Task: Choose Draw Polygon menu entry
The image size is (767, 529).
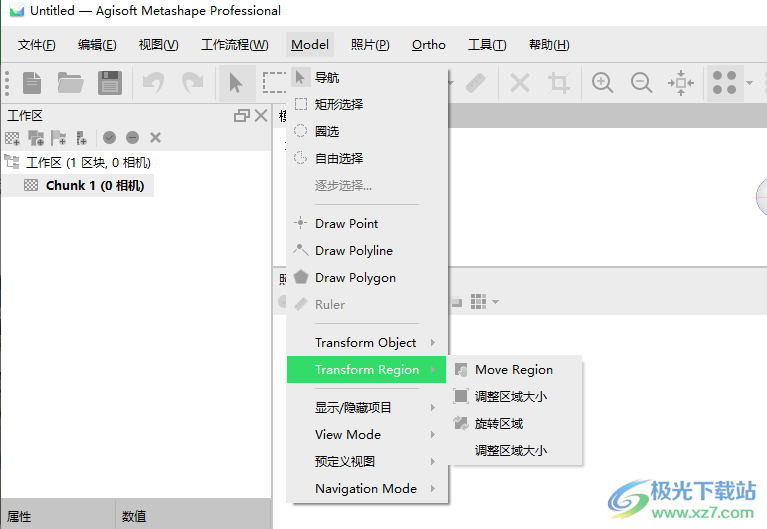Action: point(367,277)
